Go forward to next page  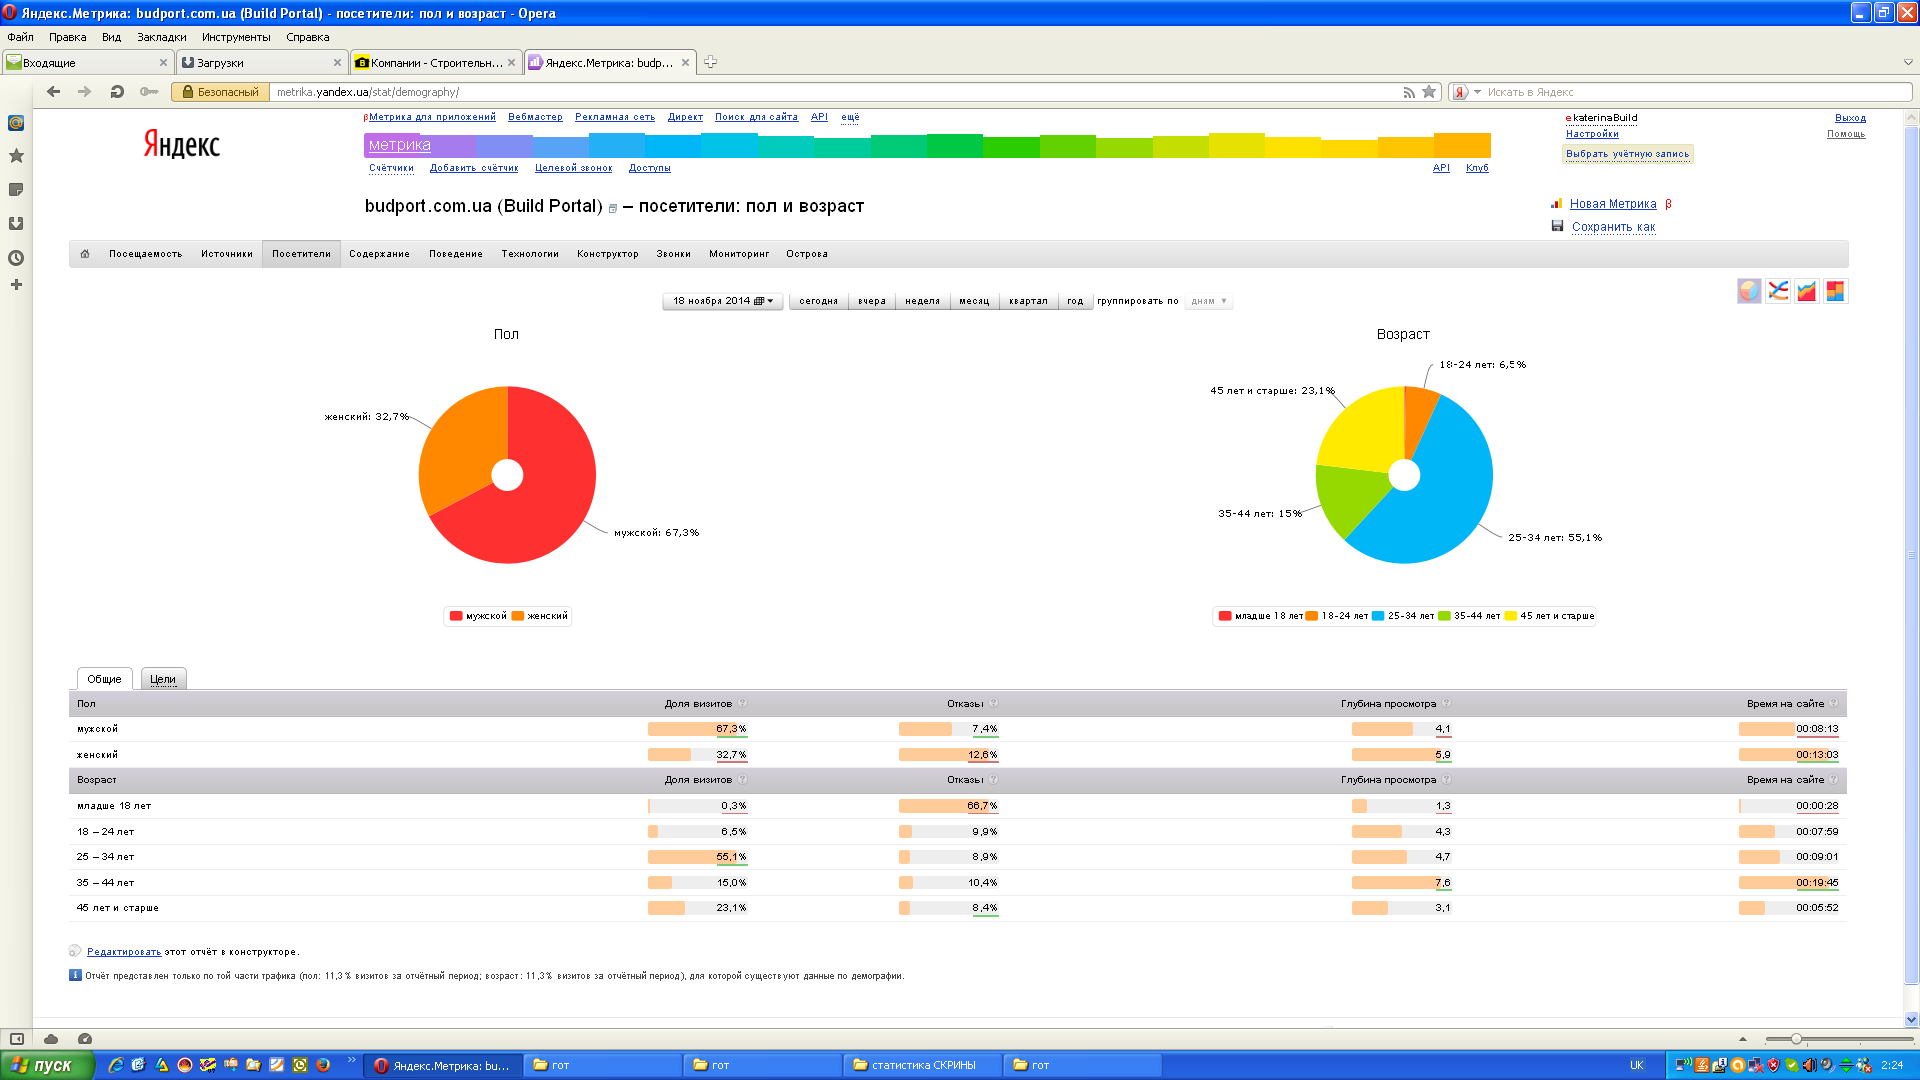pos(85,92)
